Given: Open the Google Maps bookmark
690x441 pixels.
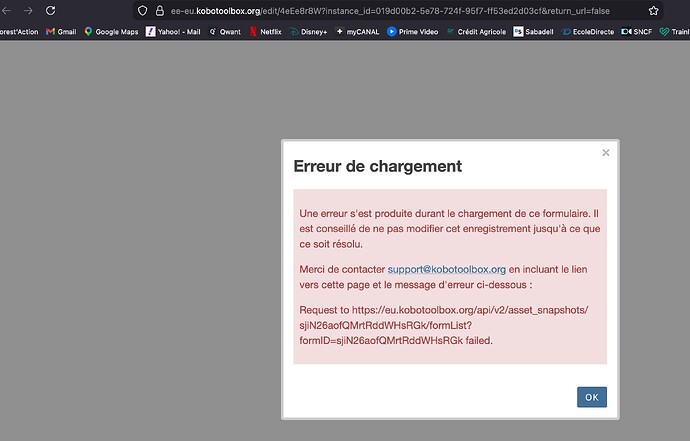Looking at the screenshot, I should click(x=110, y=31).
